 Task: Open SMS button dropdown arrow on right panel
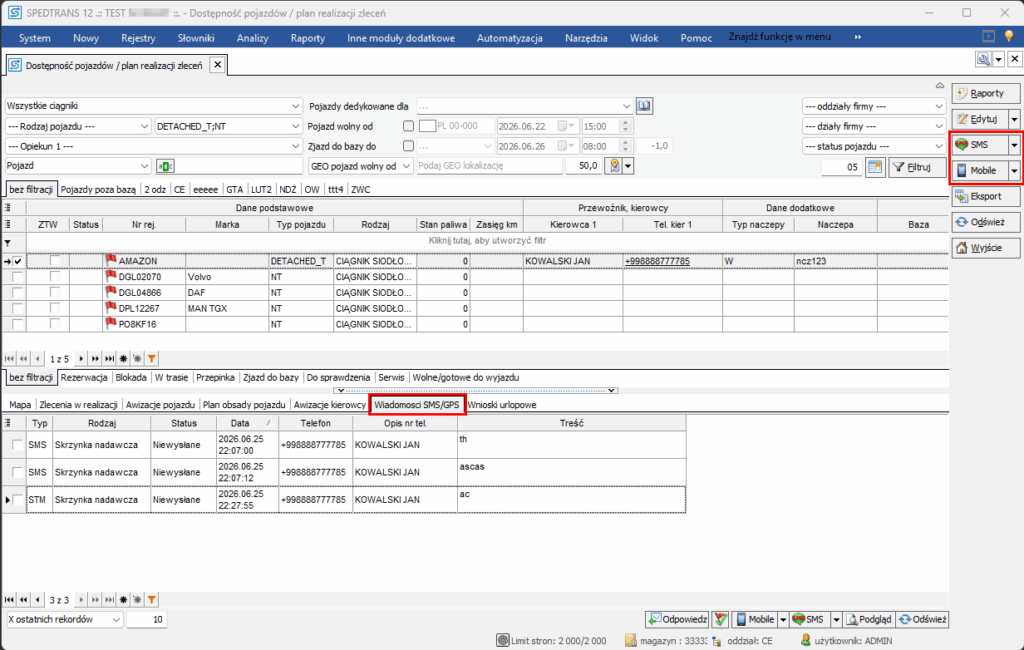click(1014, 145)
